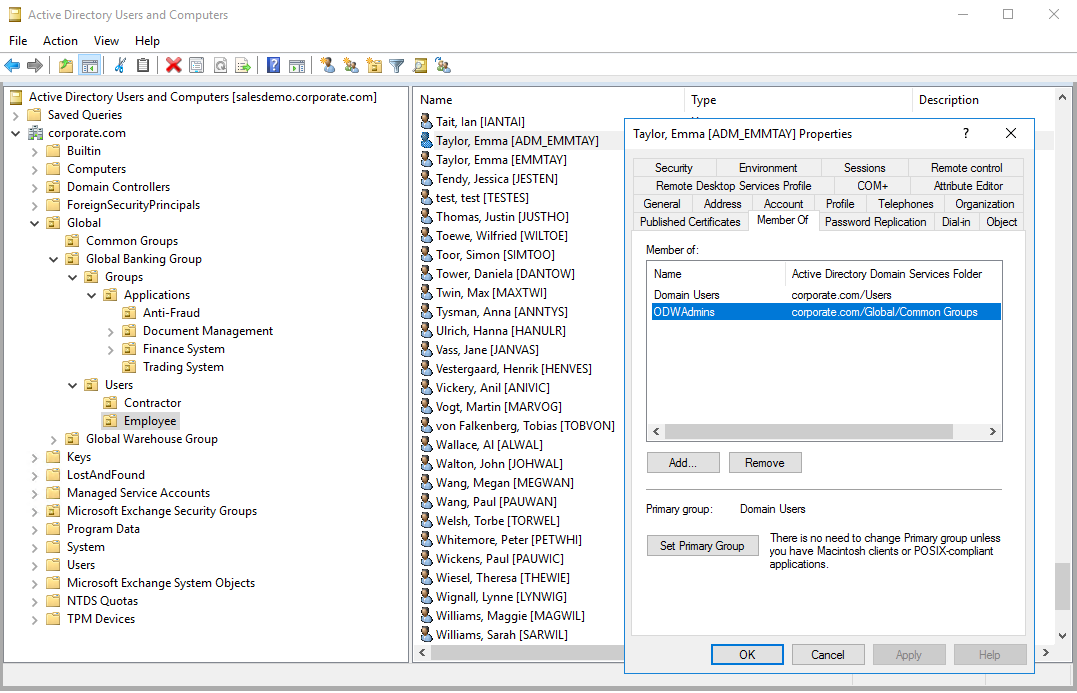
Task: Open the Password Replication tab
Action: pos(876,222)
